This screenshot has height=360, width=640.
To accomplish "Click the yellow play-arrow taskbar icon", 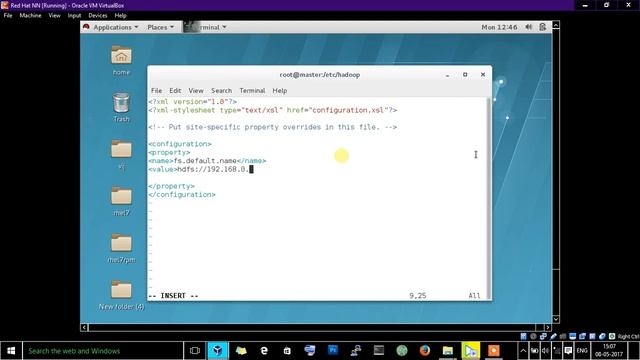I will 471,351.
